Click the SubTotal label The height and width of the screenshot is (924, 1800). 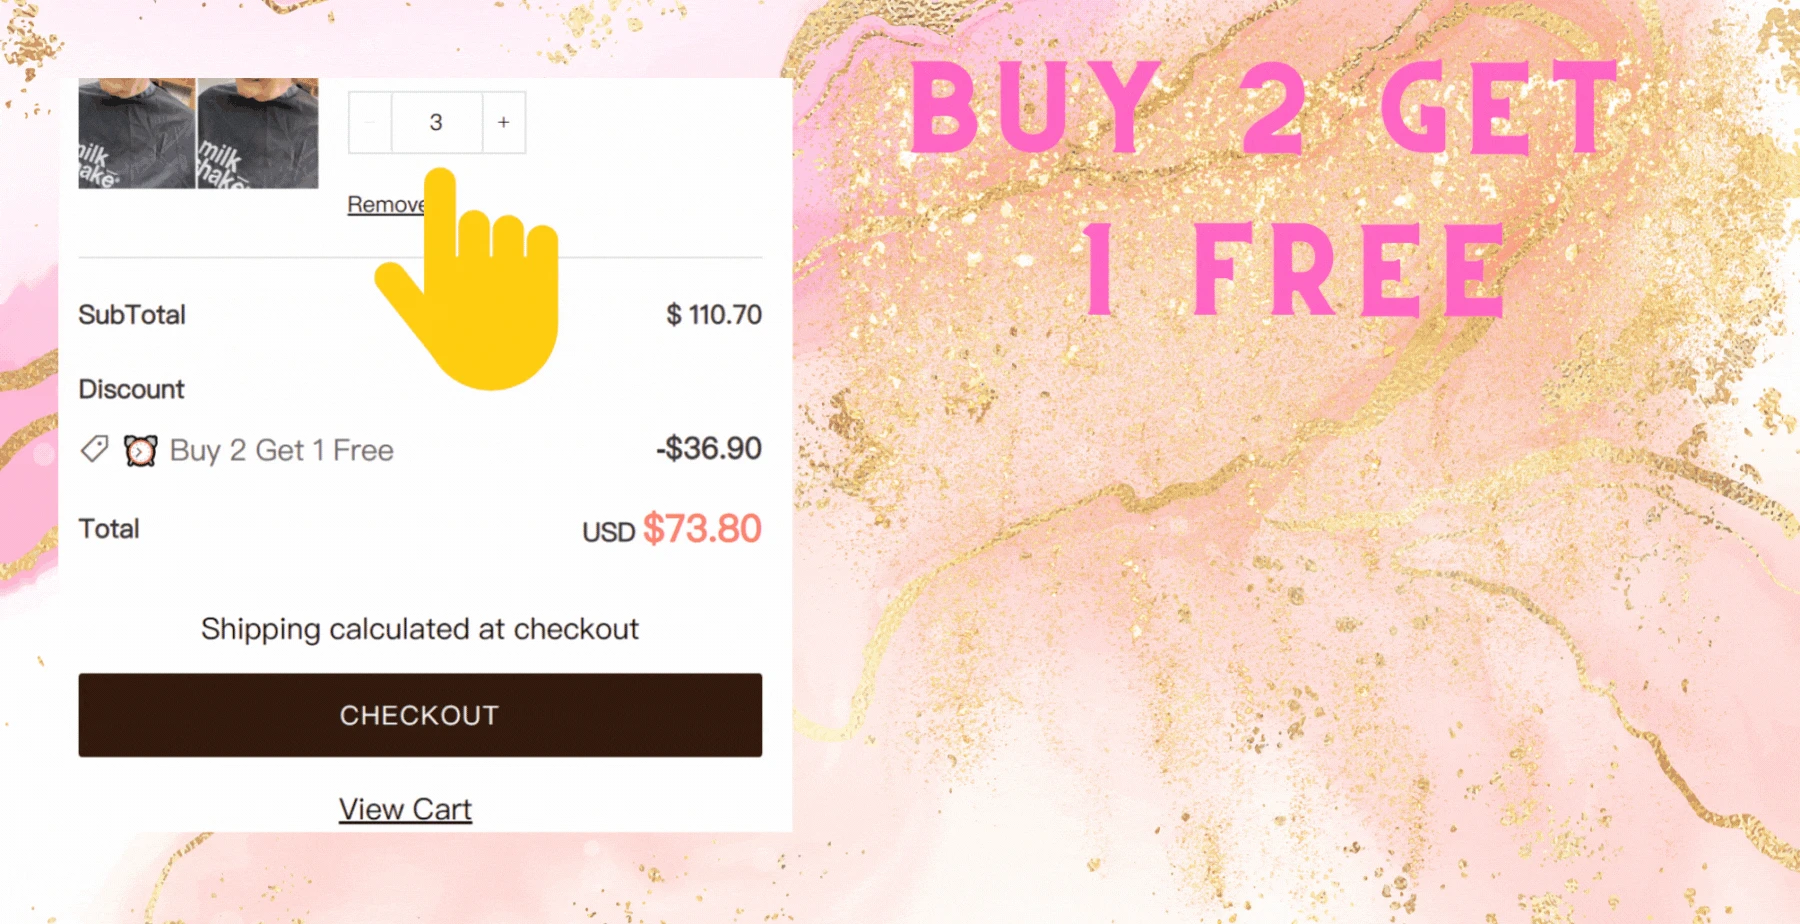pyautogui.click(x=132, y=315)
